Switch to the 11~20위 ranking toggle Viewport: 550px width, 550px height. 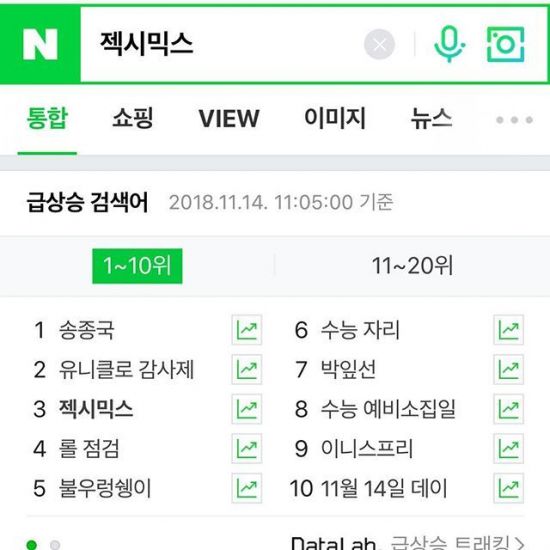[x=412, y=266]
